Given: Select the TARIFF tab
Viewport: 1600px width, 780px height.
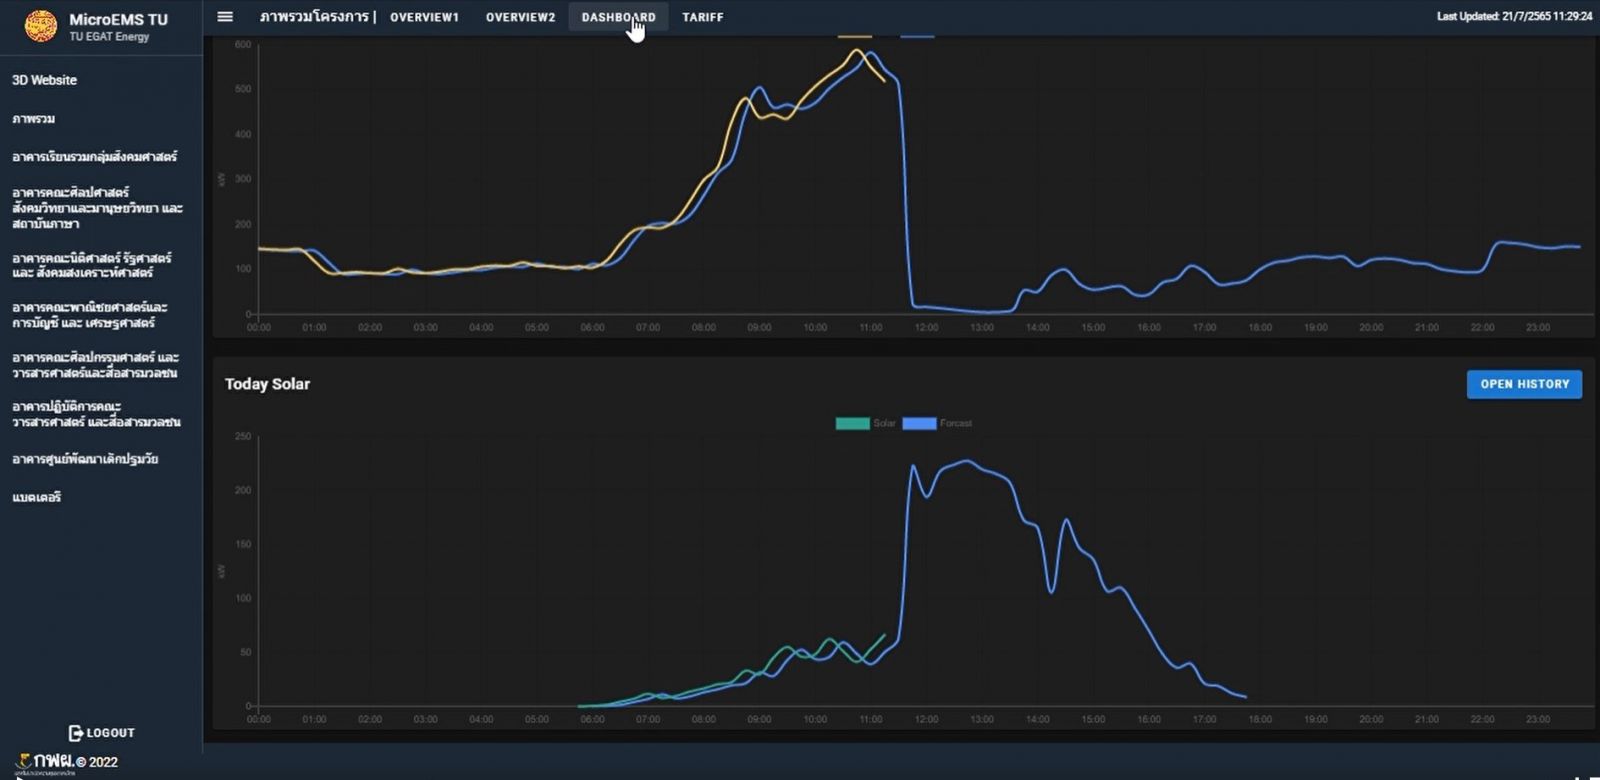Looking at the screenshot, I should (702, 17).
